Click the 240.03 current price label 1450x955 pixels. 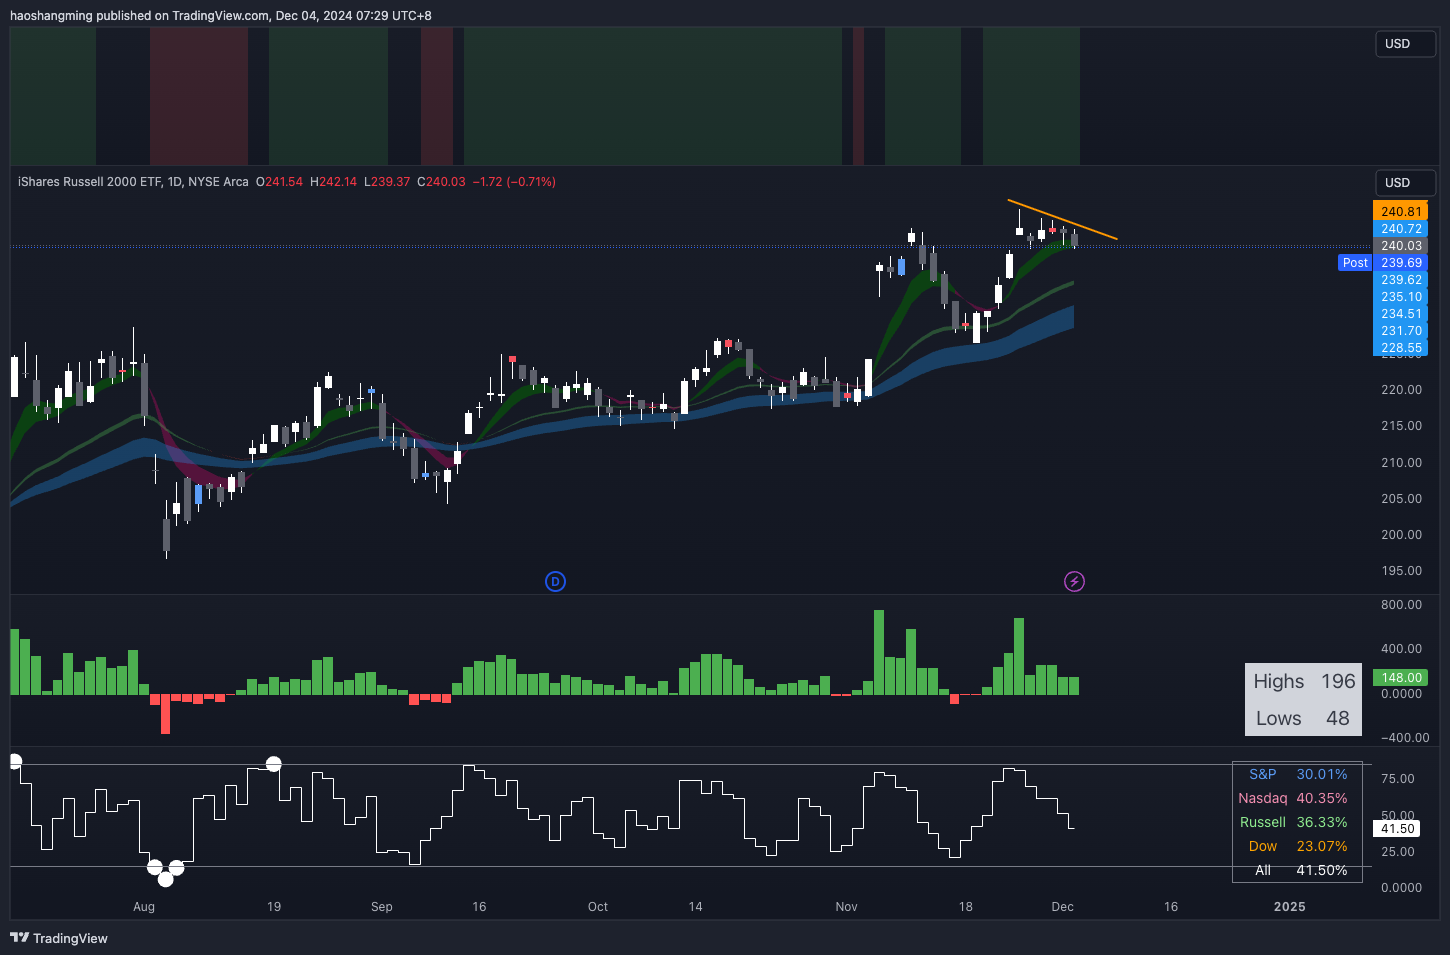[1401, 246]
